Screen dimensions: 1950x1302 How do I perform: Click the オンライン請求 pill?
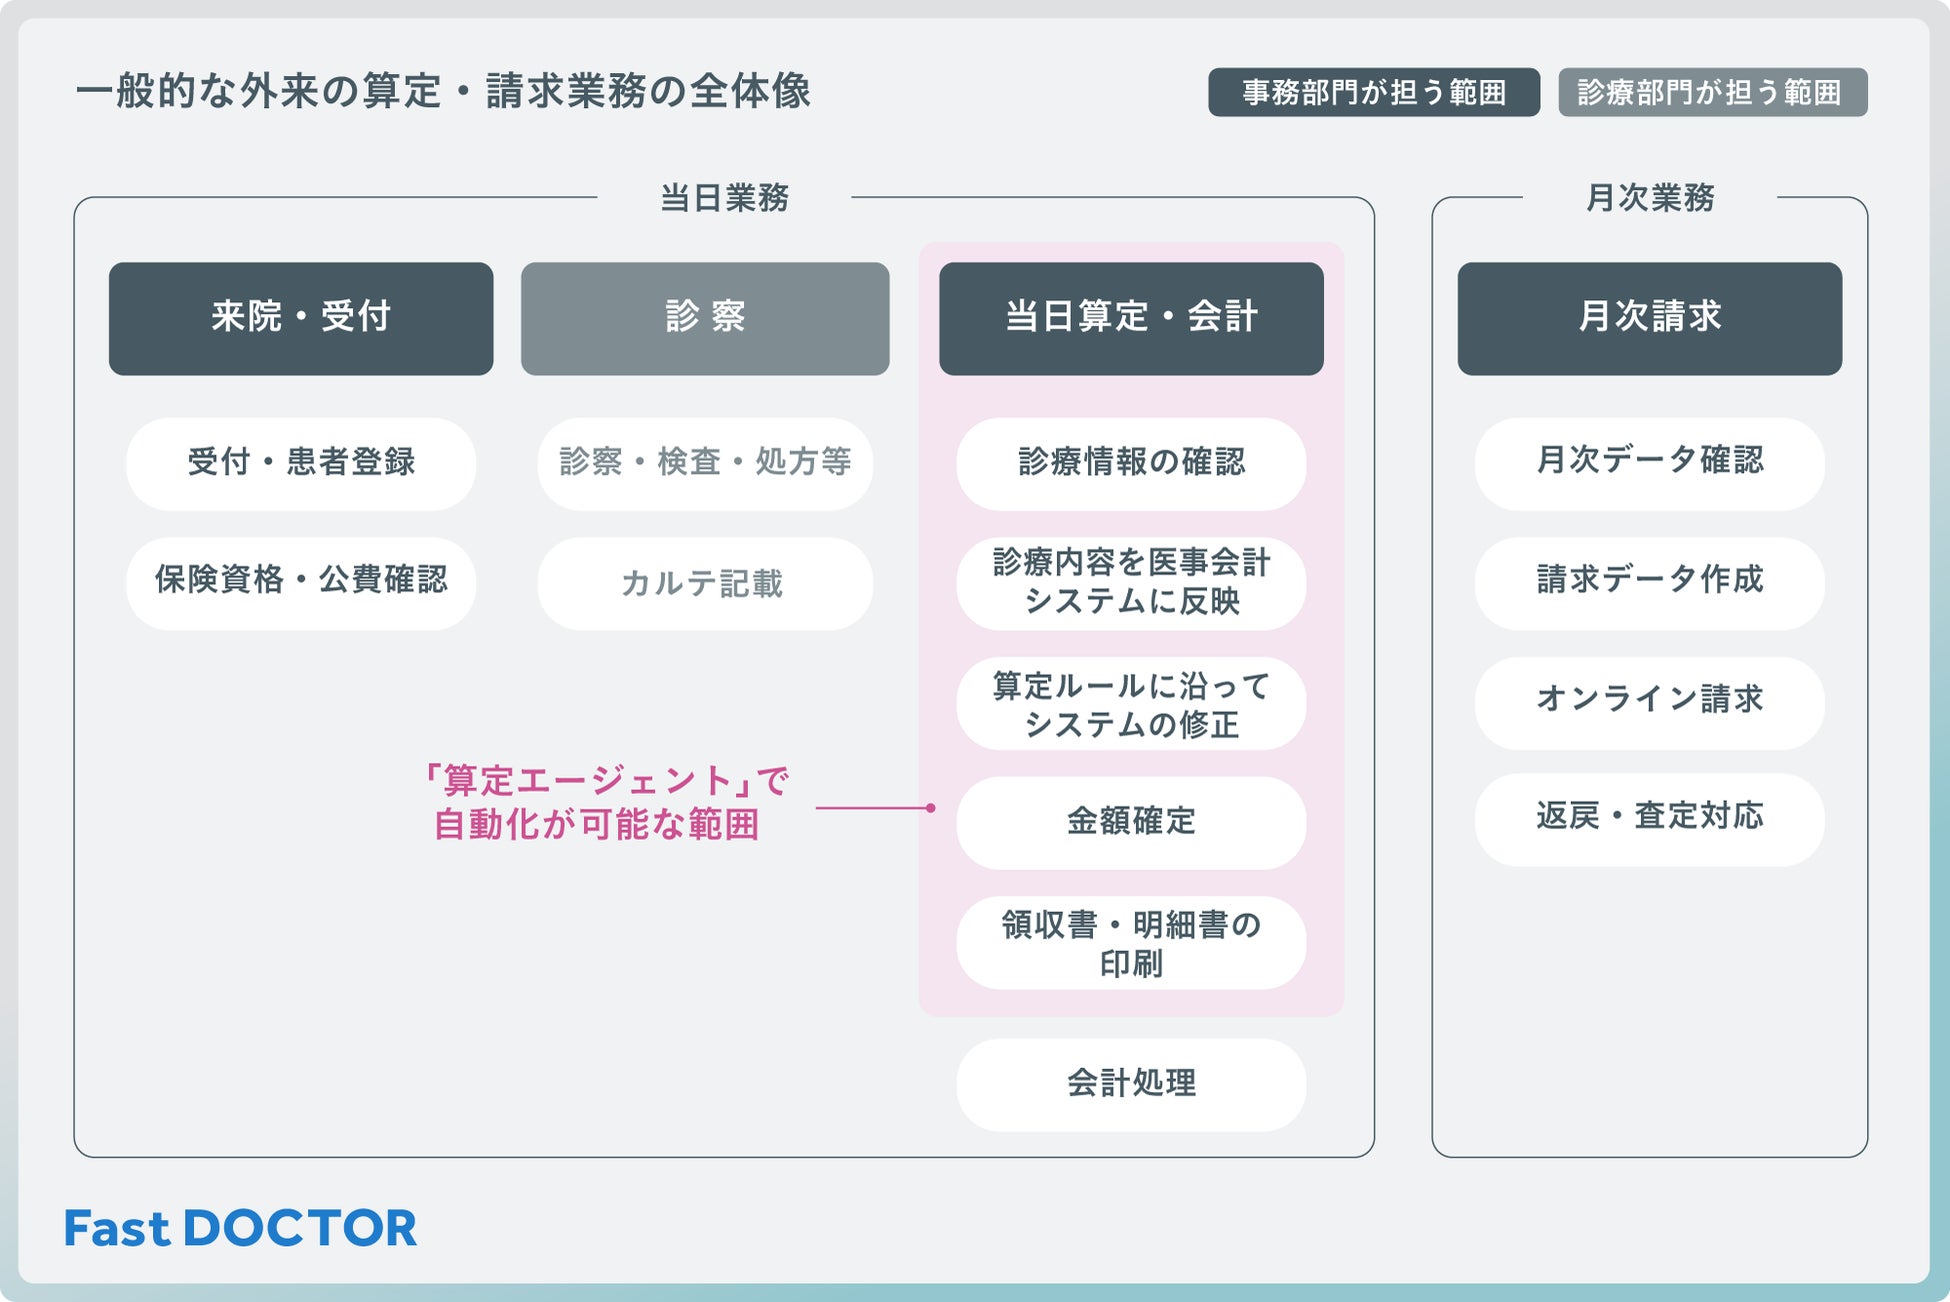pyautogui.click(x=1649, y=701)
